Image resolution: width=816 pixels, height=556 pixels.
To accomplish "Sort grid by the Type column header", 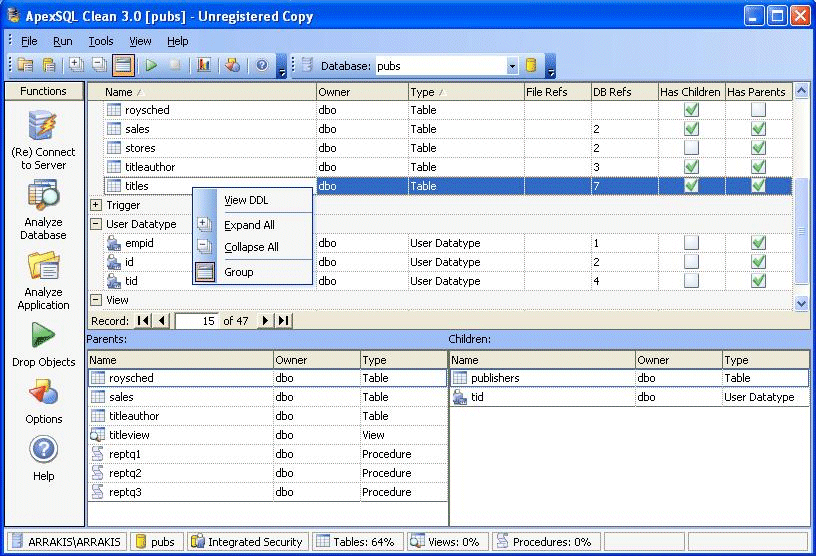I will point(466,92).
